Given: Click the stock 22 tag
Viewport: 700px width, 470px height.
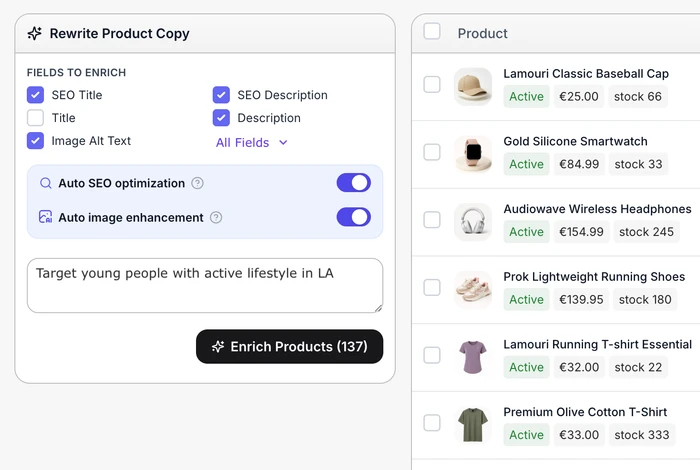Looking at the screenshot, I should coord(638,367).
